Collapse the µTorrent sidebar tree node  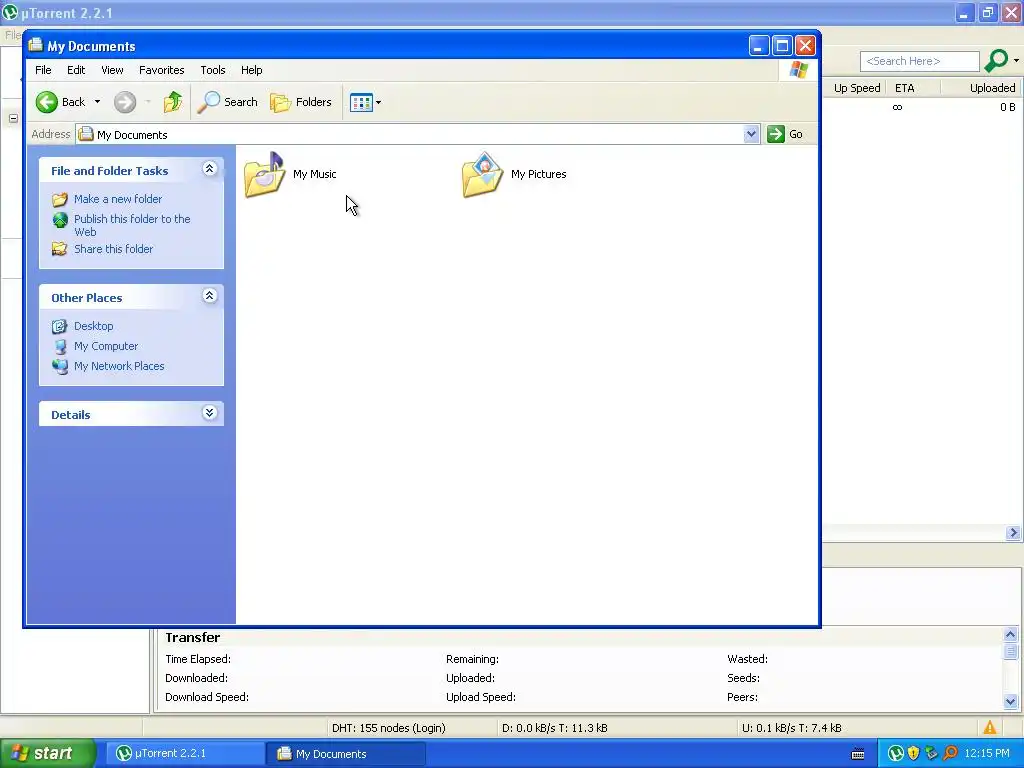click(13, 118)
